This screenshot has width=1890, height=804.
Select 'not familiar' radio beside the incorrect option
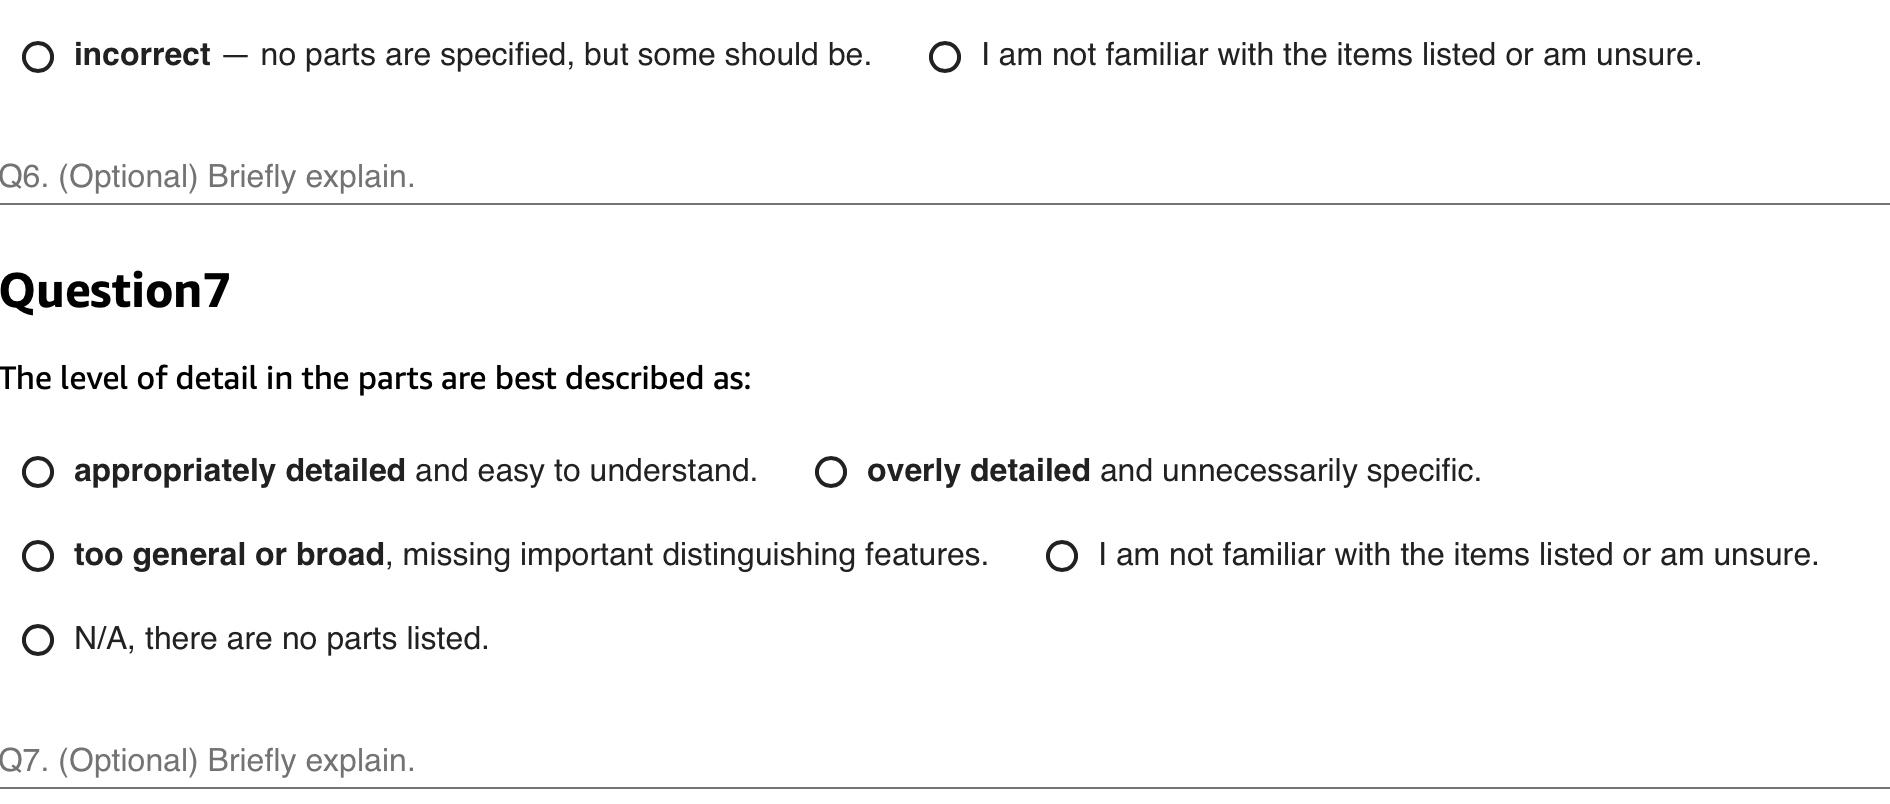pos(945,58)
